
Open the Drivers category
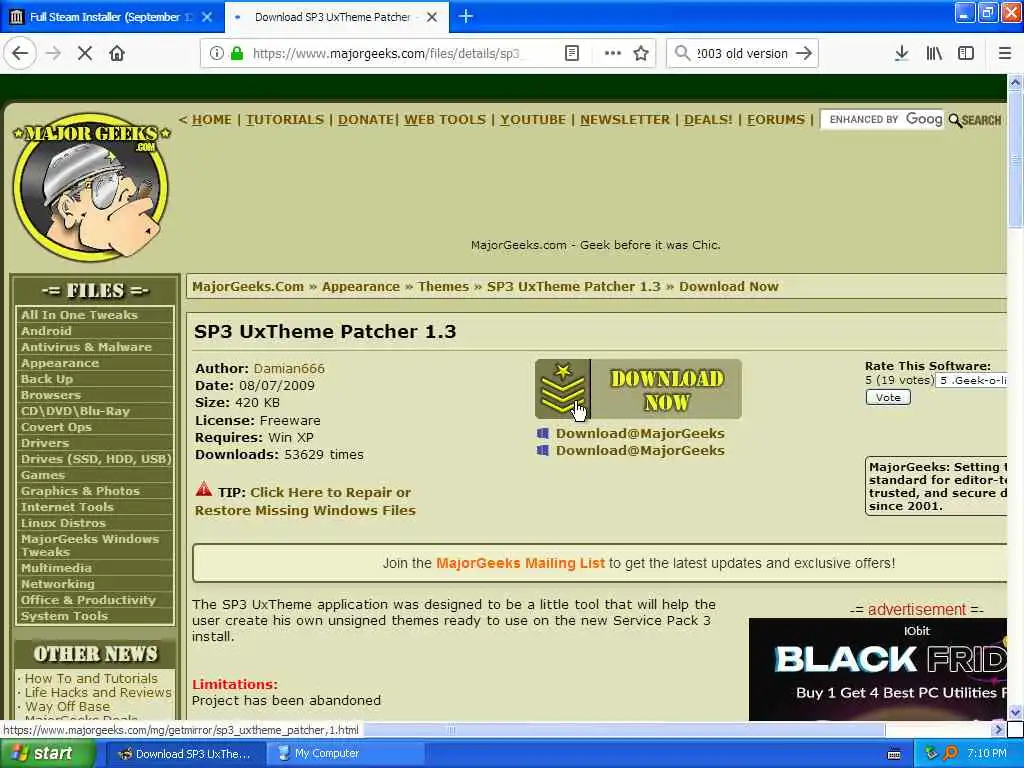pos(44,443)
